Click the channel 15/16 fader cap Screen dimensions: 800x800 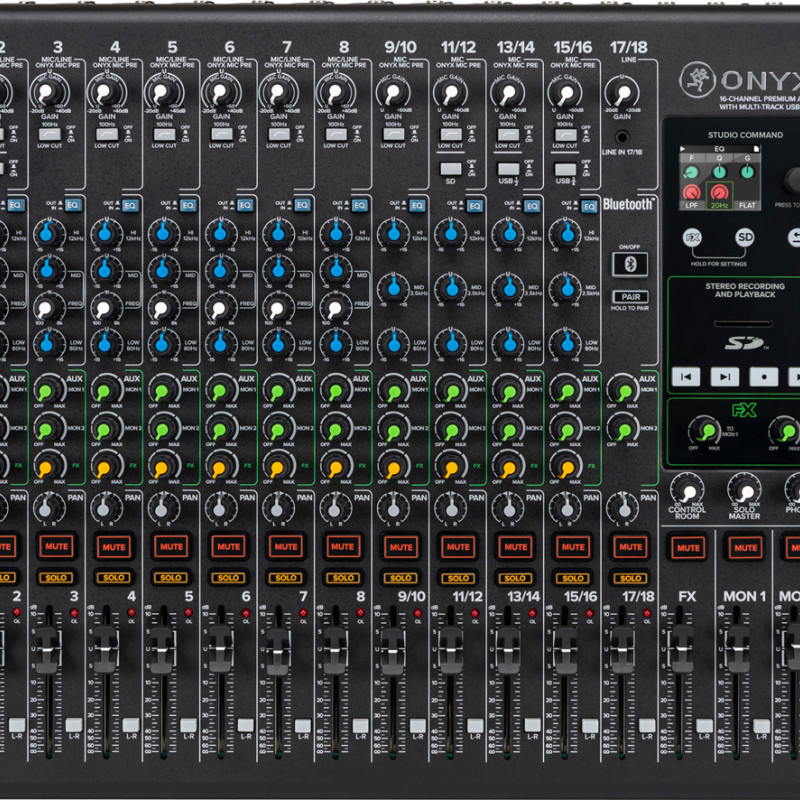pos(565,652)
